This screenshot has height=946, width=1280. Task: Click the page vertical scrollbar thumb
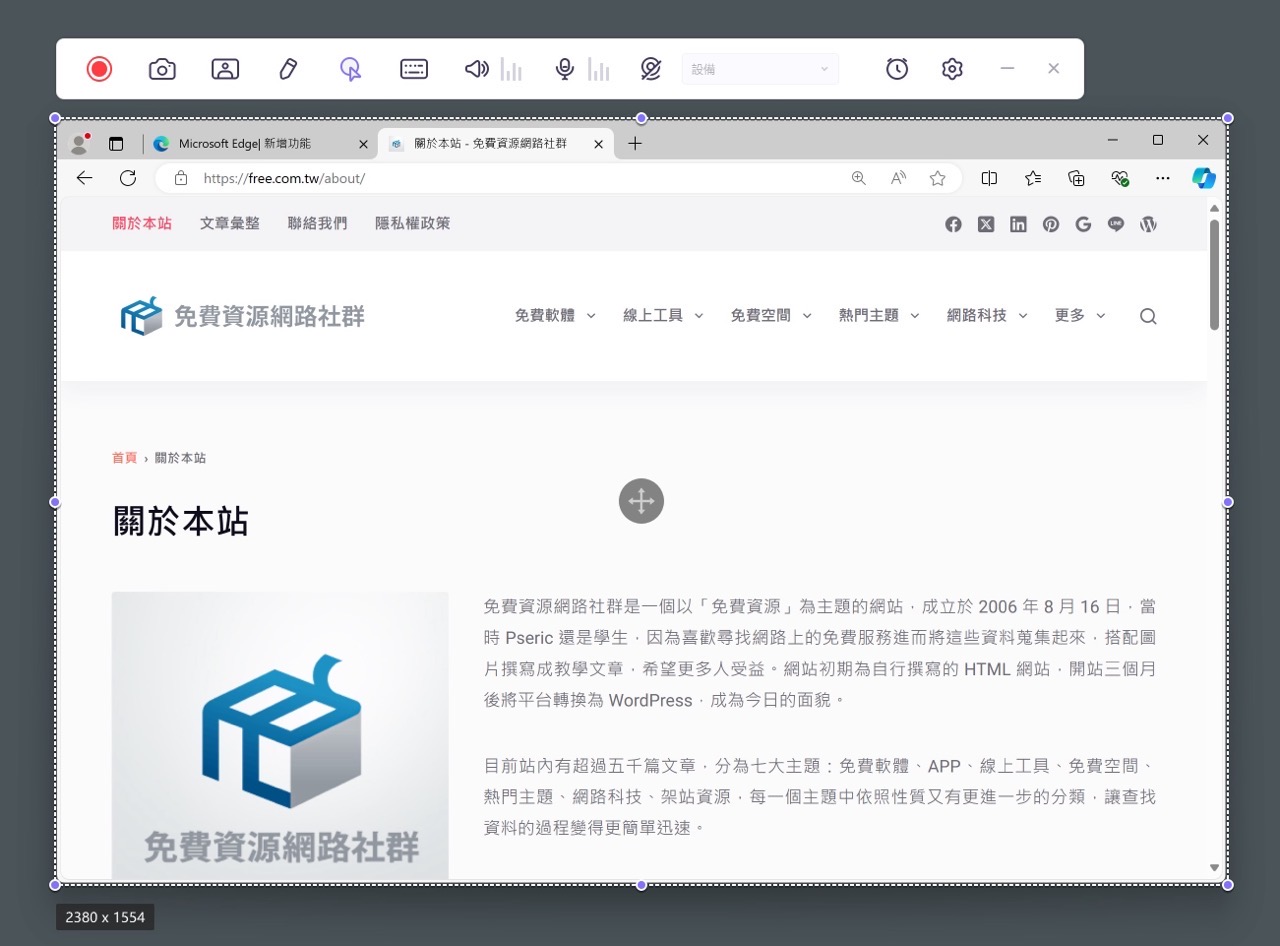1214,275
